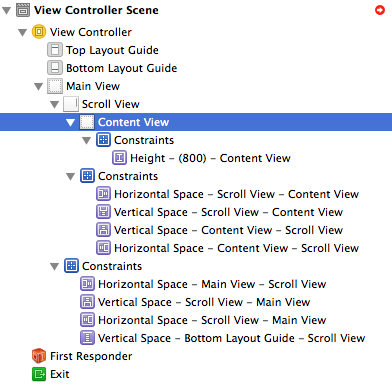Click the Height (800) constraint icon
The image size is (392, 385).
tap(119, 158)
